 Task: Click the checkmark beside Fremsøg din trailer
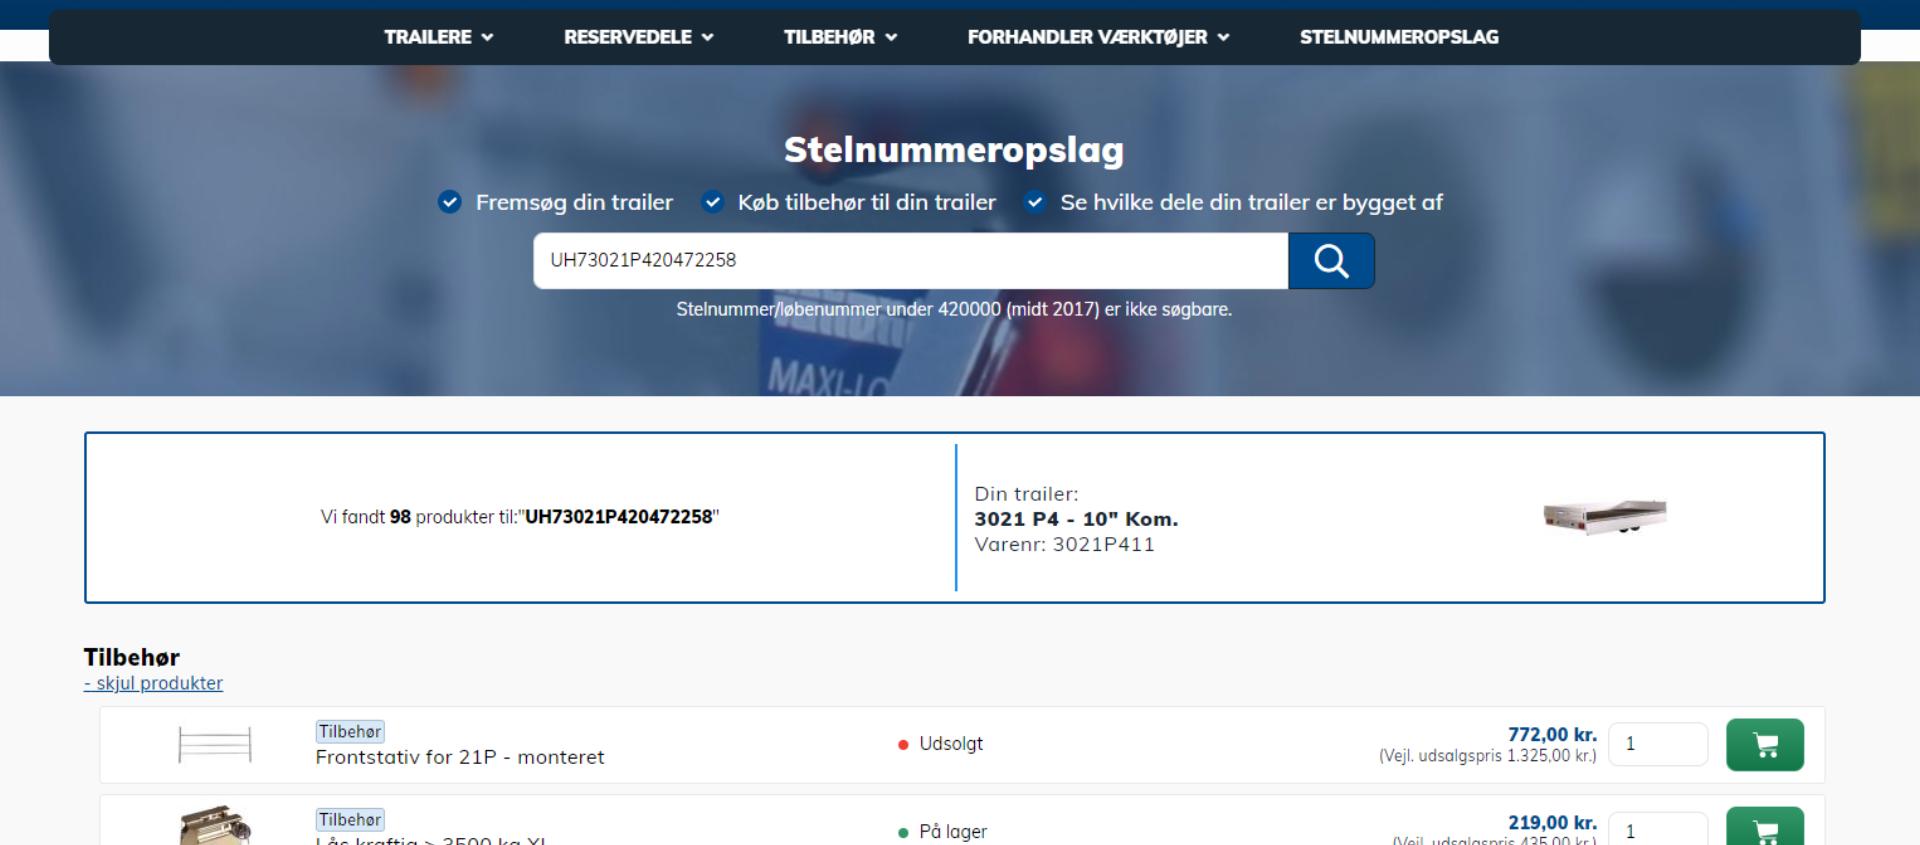[450, 202]
